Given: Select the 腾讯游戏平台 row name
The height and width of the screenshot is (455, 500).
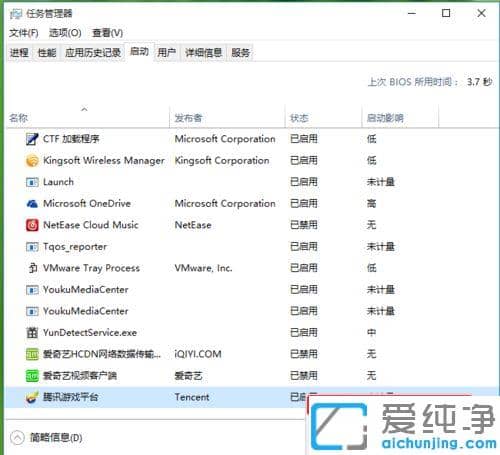Looking at the screenshot, I should point(70,397).
